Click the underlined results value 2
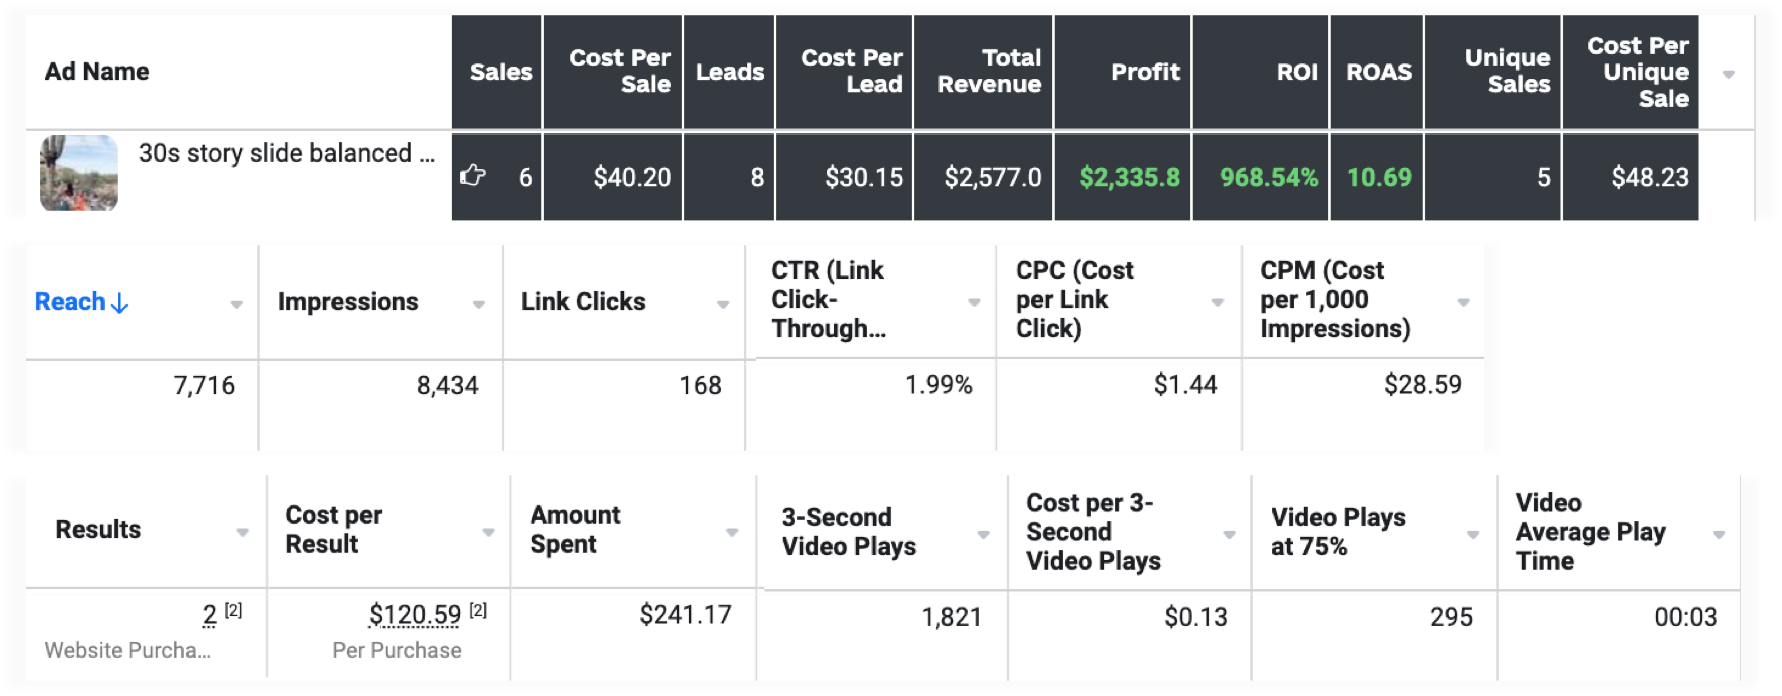The height and width of the screenshot is (696, 1782). click(209, 615)
